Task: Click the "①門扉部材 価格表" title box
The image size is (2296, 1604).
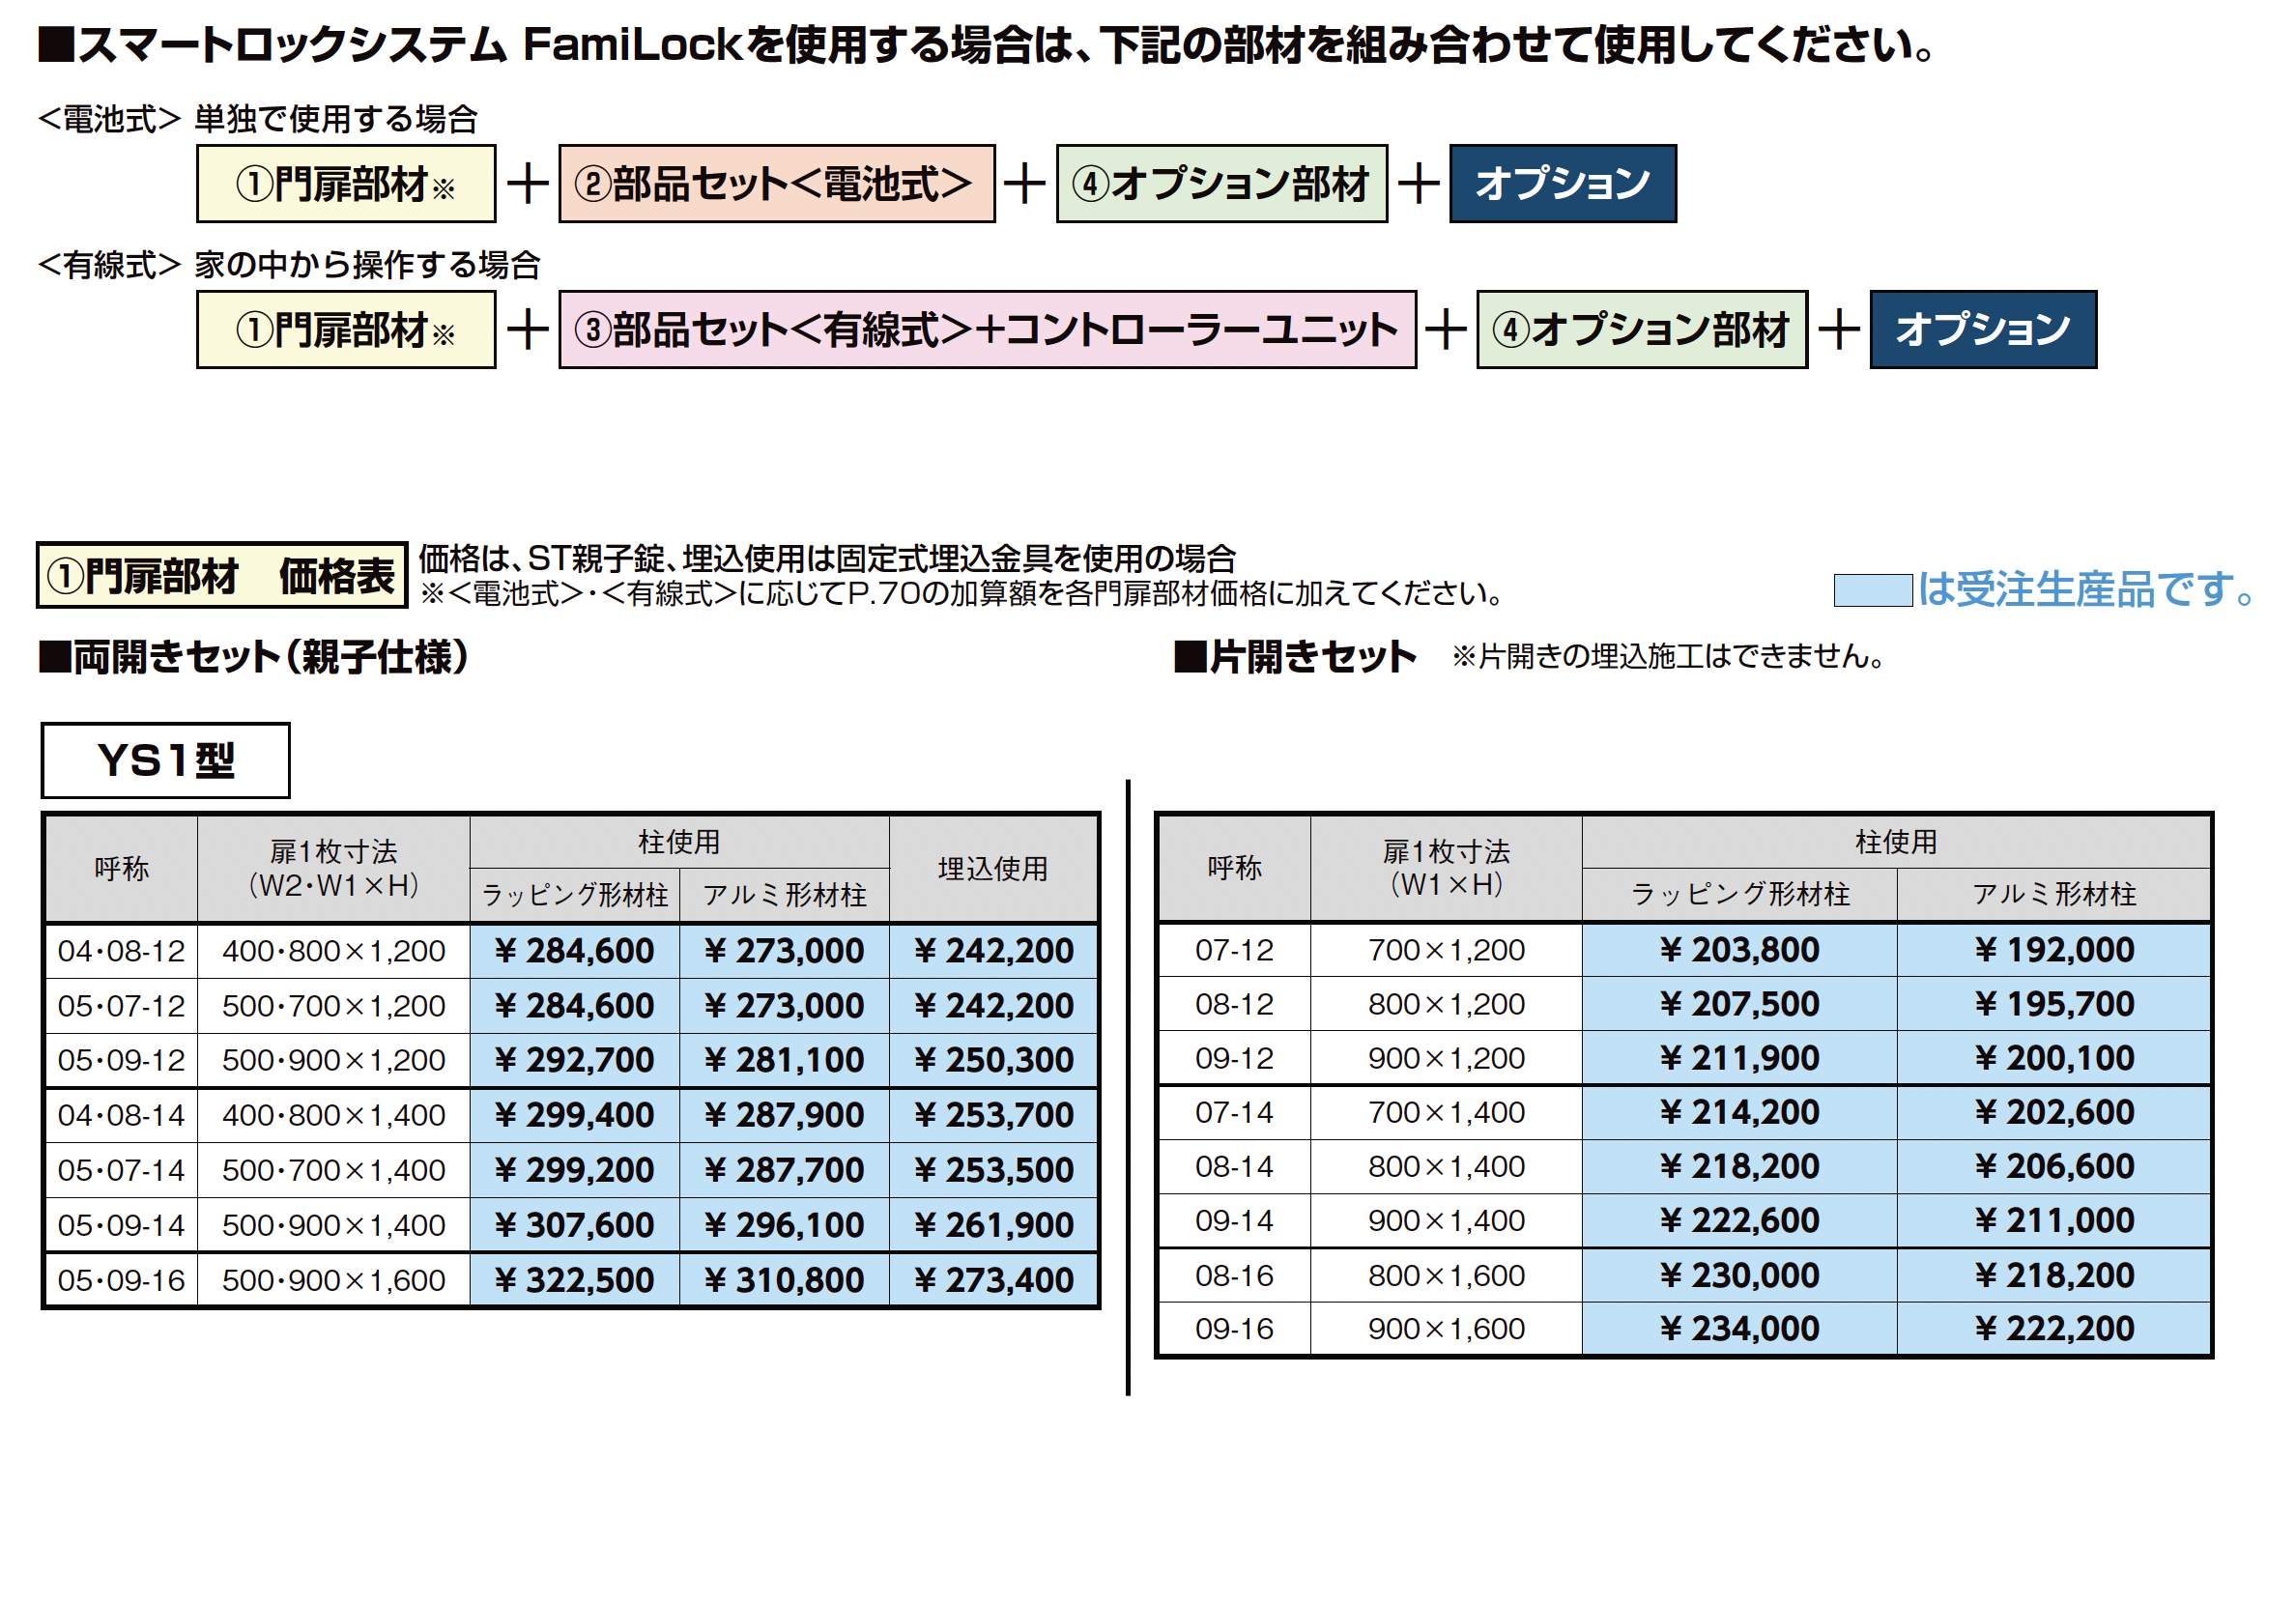Action: coord(222,576)
